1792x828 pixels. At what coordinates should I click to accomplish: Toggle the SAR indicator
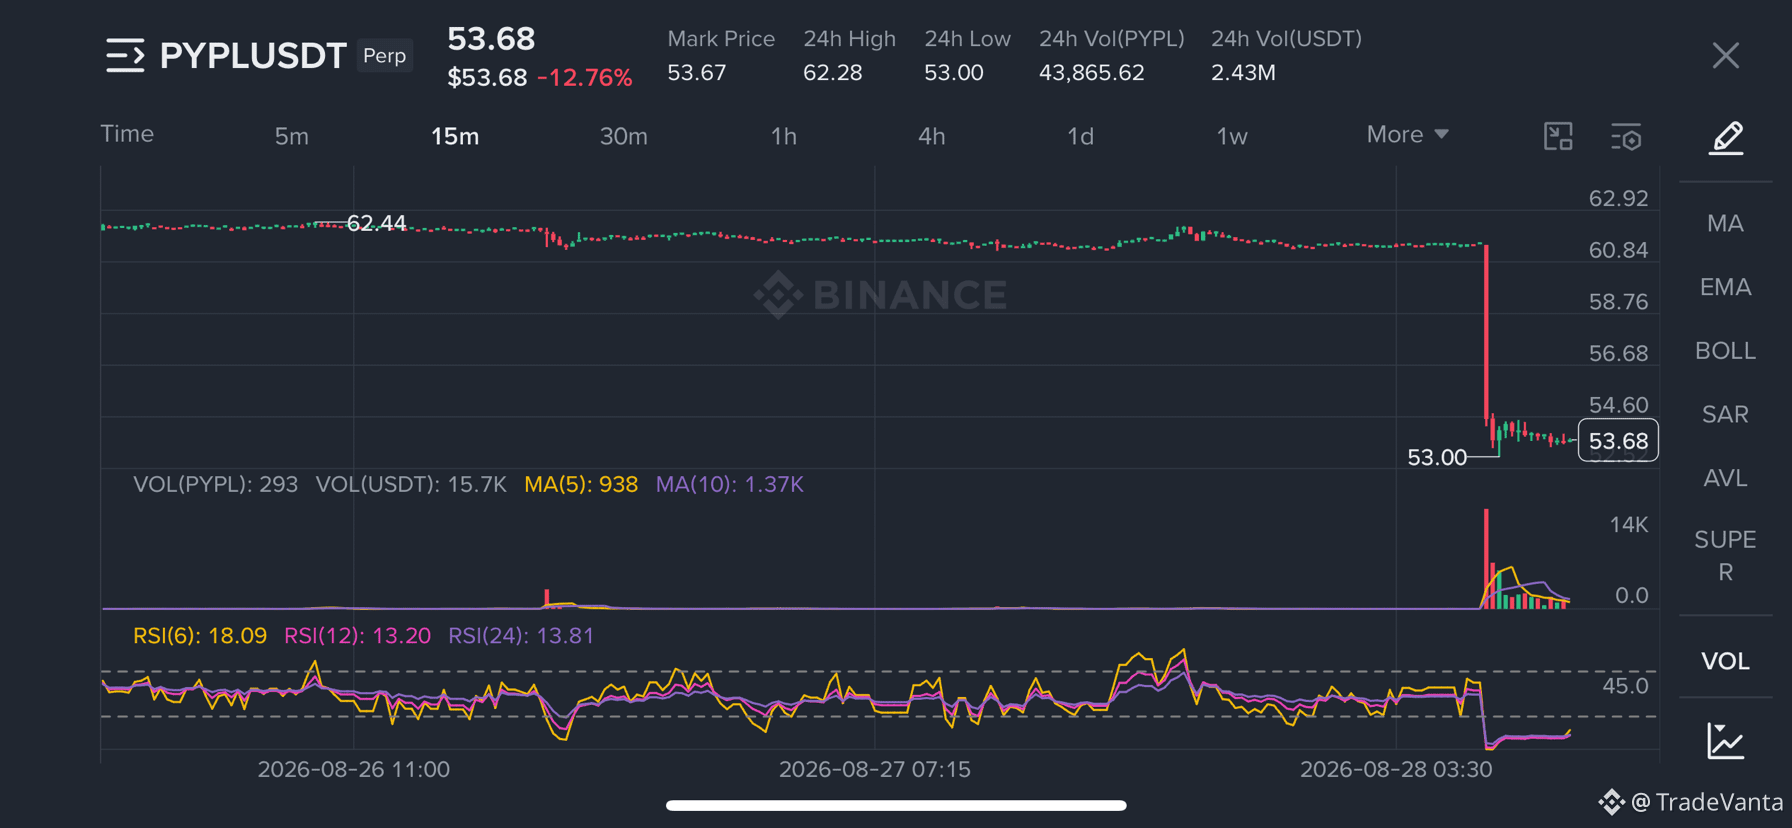[1725, 414]
